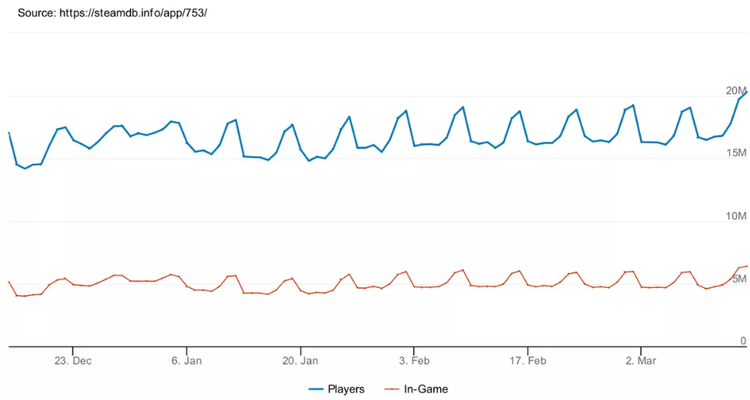Screen dimensions: 750x400
Task: Click the leftmost start of the blue Players line
Action: point(9,133)
